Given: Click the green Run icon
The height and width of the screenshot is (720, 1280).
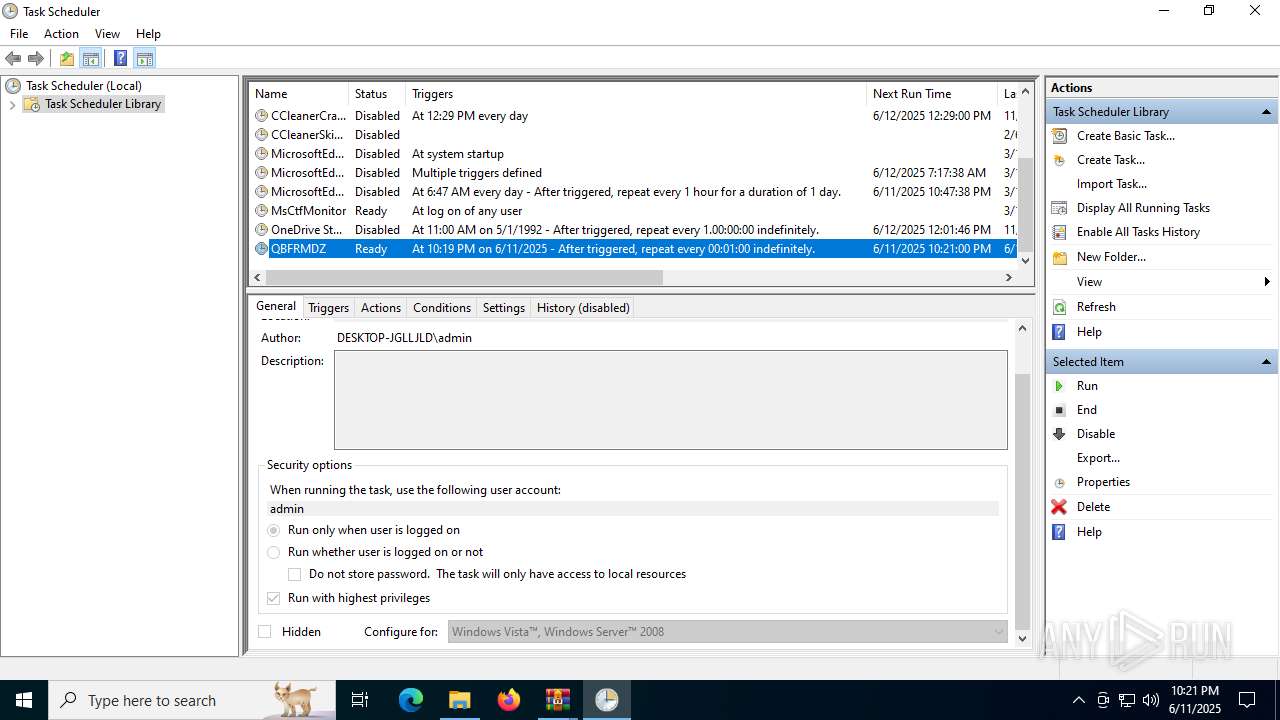Looking at the screenshot, I should pos(1060,386).
